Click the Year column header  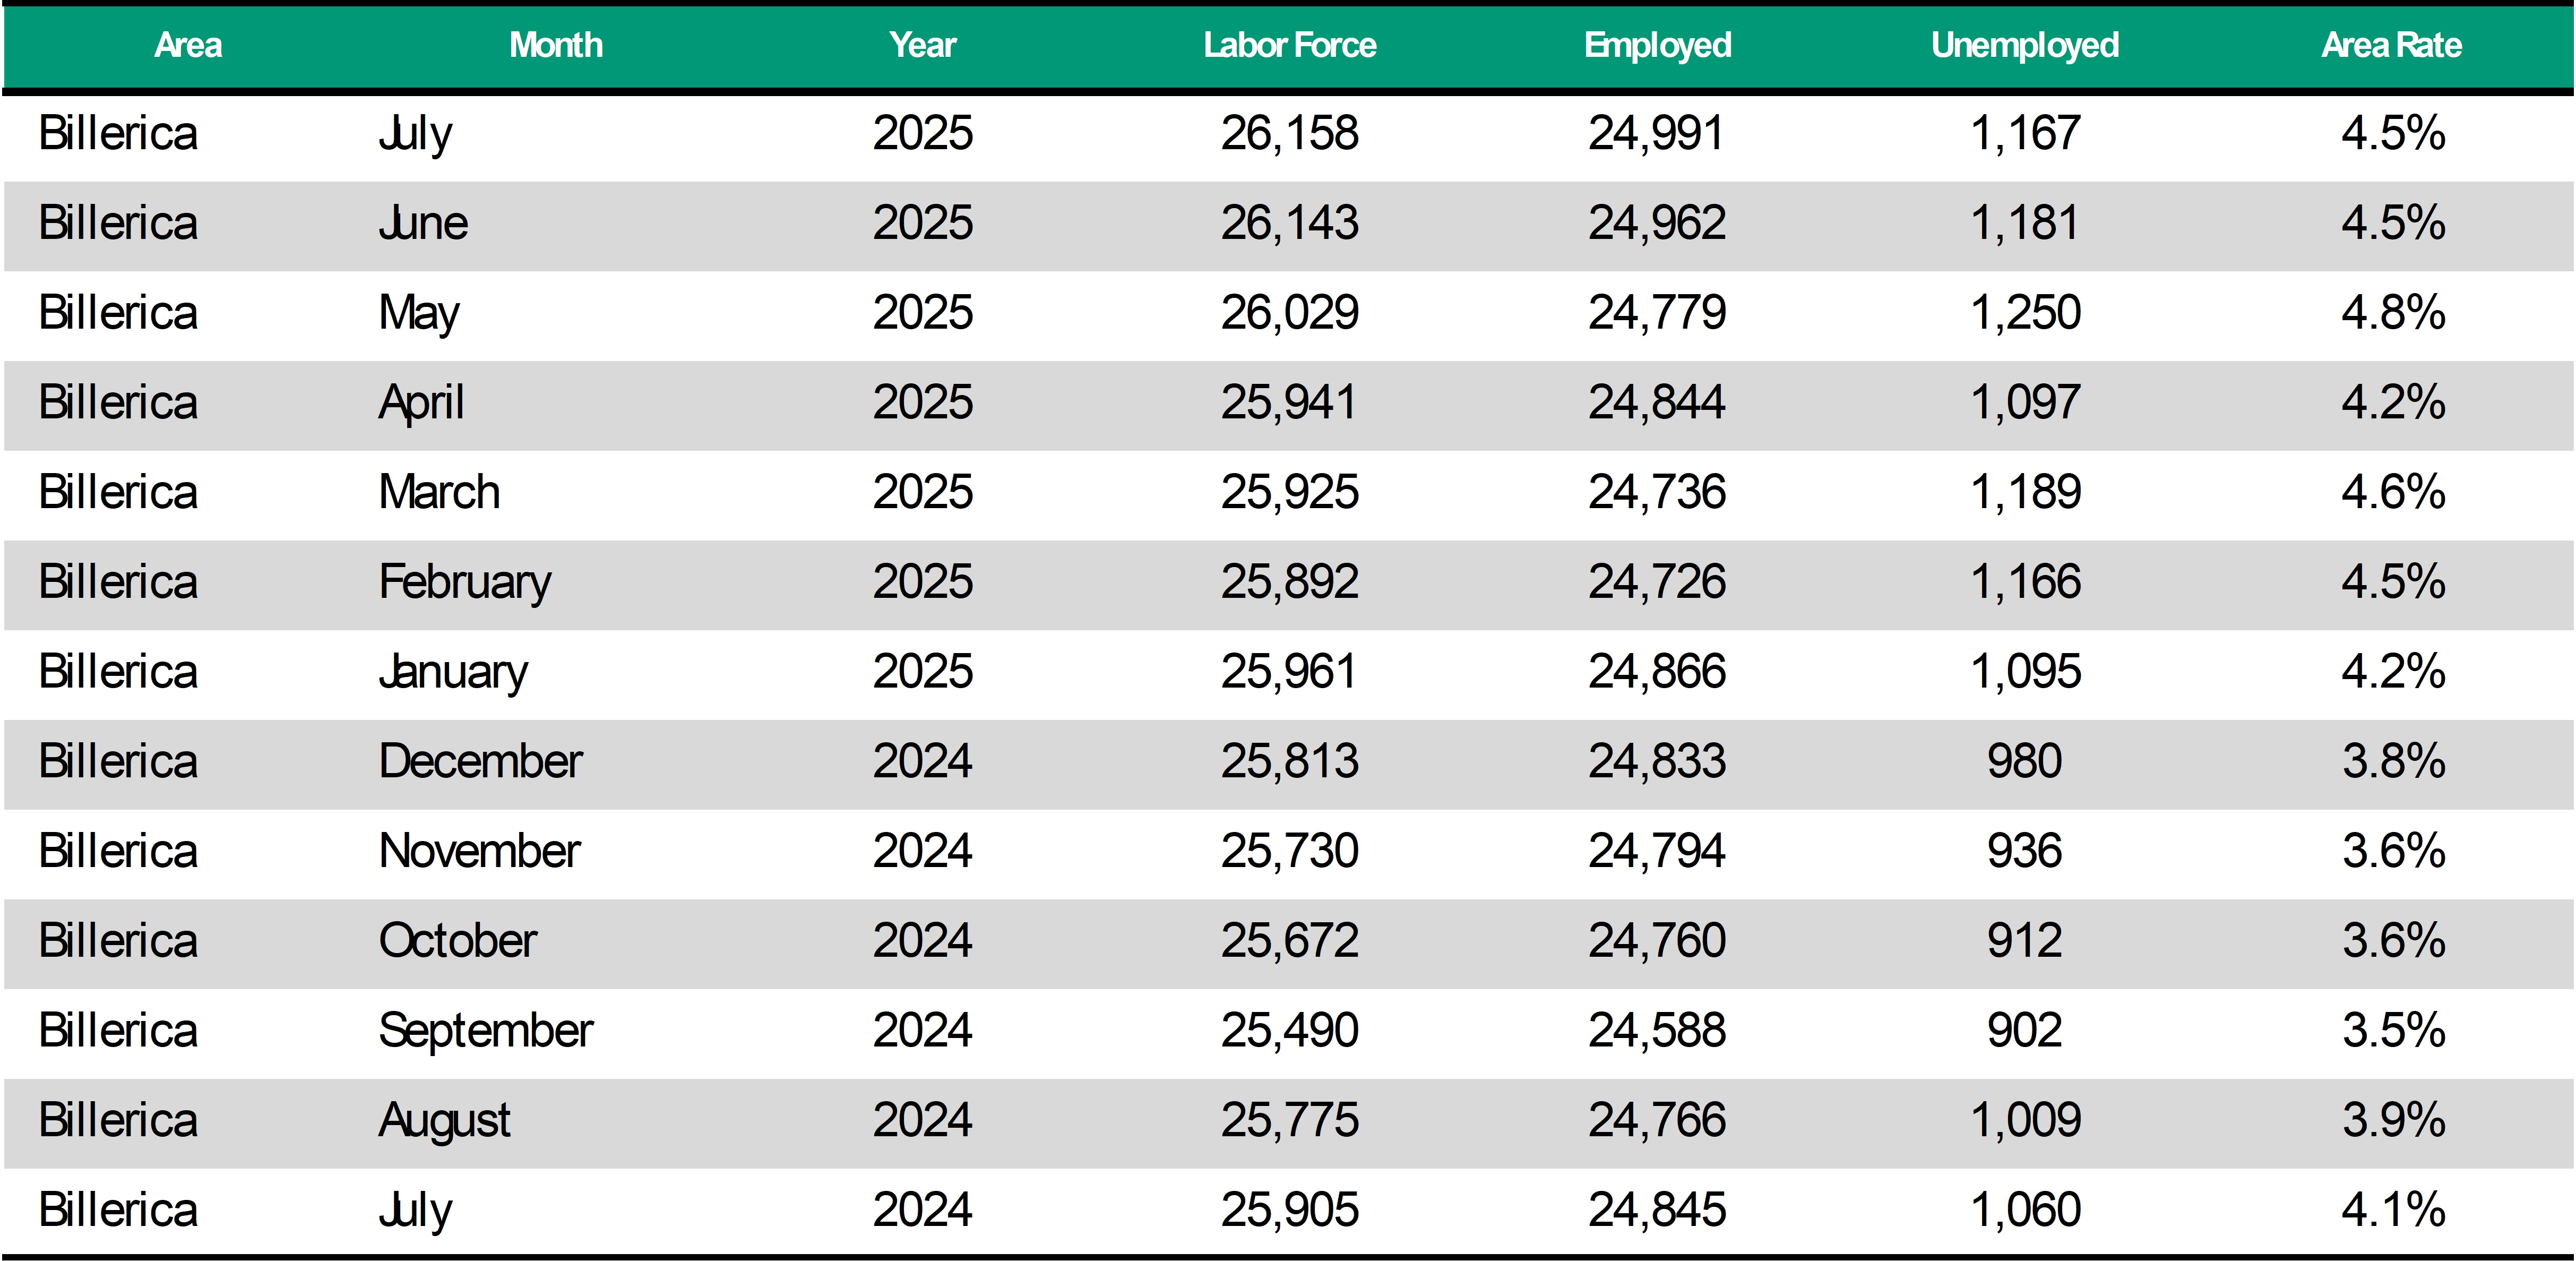click(x=923, y=45)
